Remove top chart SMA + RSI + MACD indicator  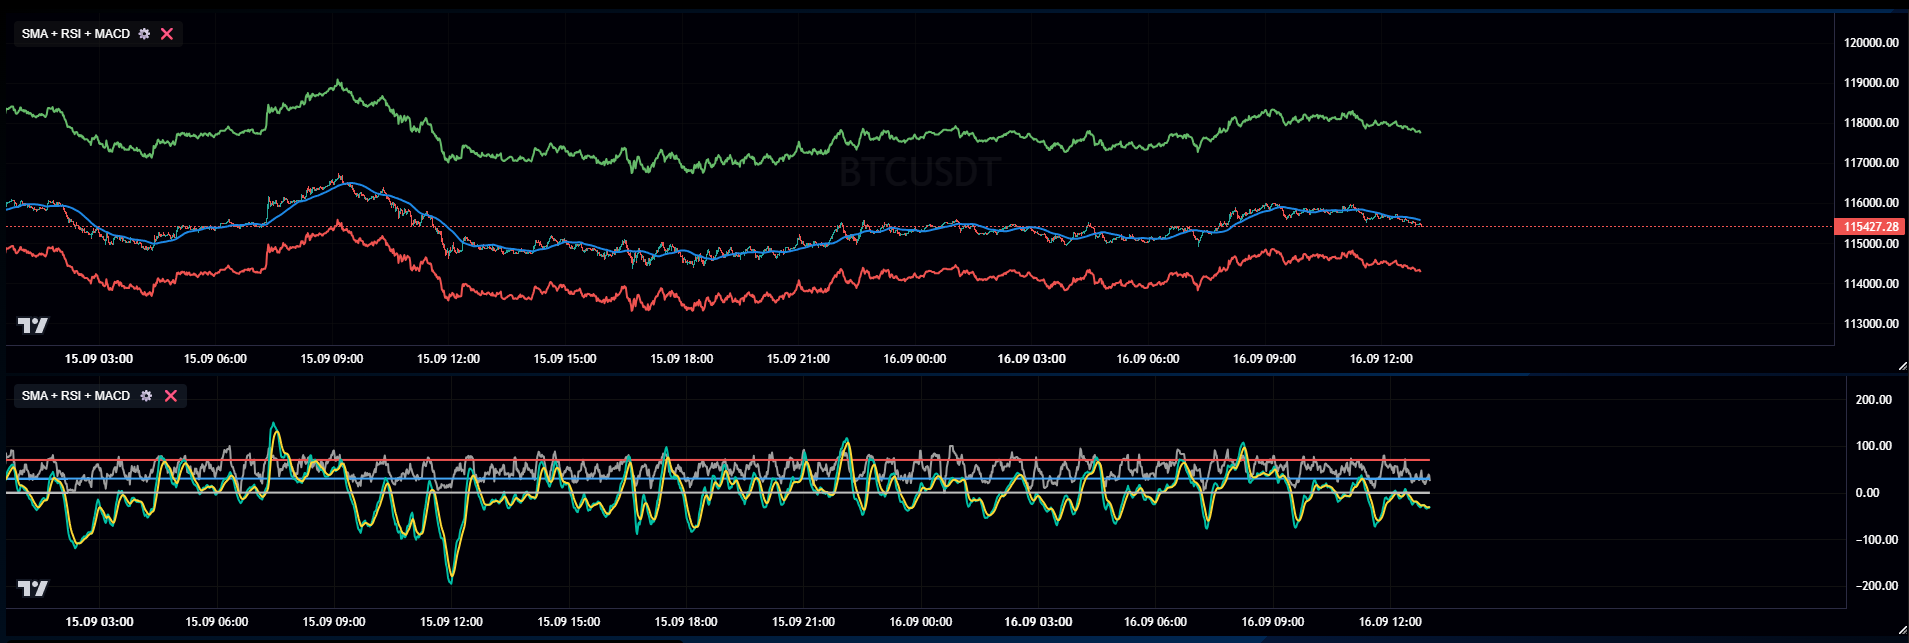point(167,34)
